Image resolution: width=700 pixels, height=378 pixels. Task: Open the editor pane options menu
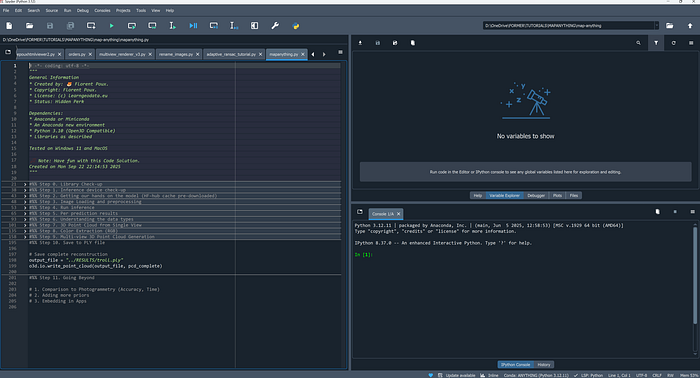(x=340, y=52)
